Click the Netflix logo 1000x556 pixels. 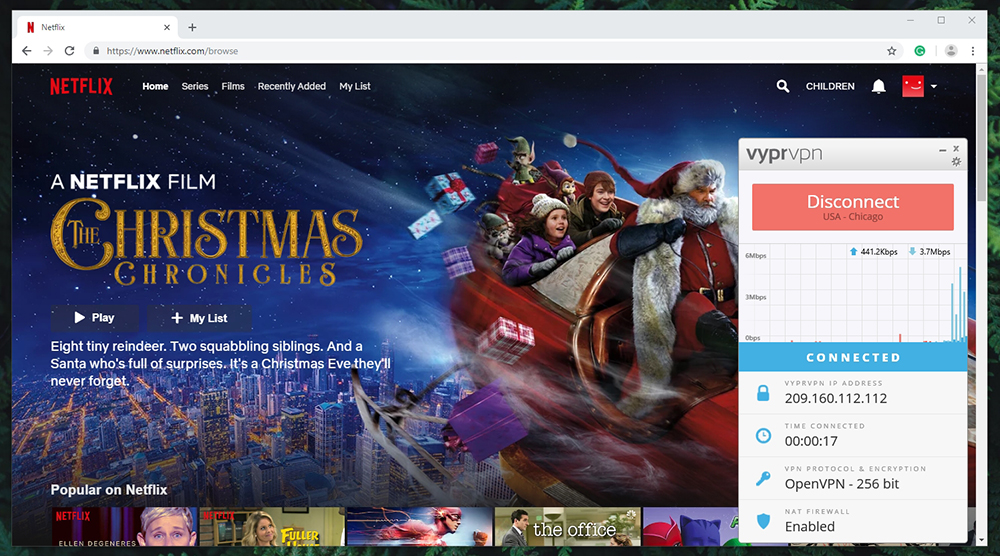pyautogui.click(x=82, y=86)
